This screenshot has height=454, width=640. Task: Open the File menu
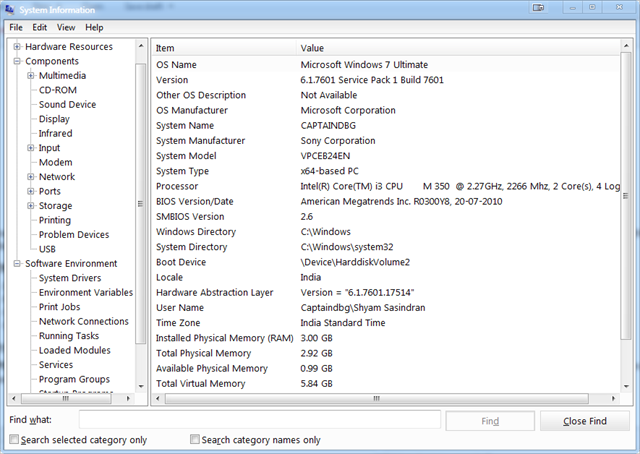pos(16,27)
